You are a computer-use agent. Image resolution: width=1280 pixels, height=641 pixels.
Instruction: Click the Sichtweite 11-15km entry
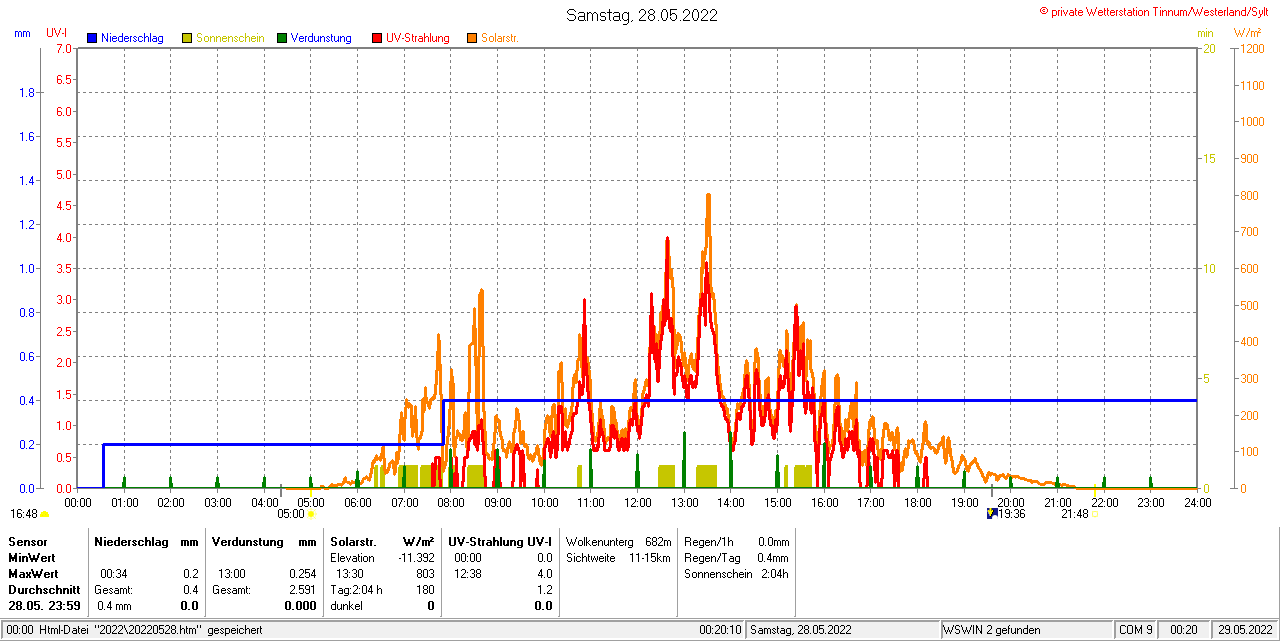618,557
